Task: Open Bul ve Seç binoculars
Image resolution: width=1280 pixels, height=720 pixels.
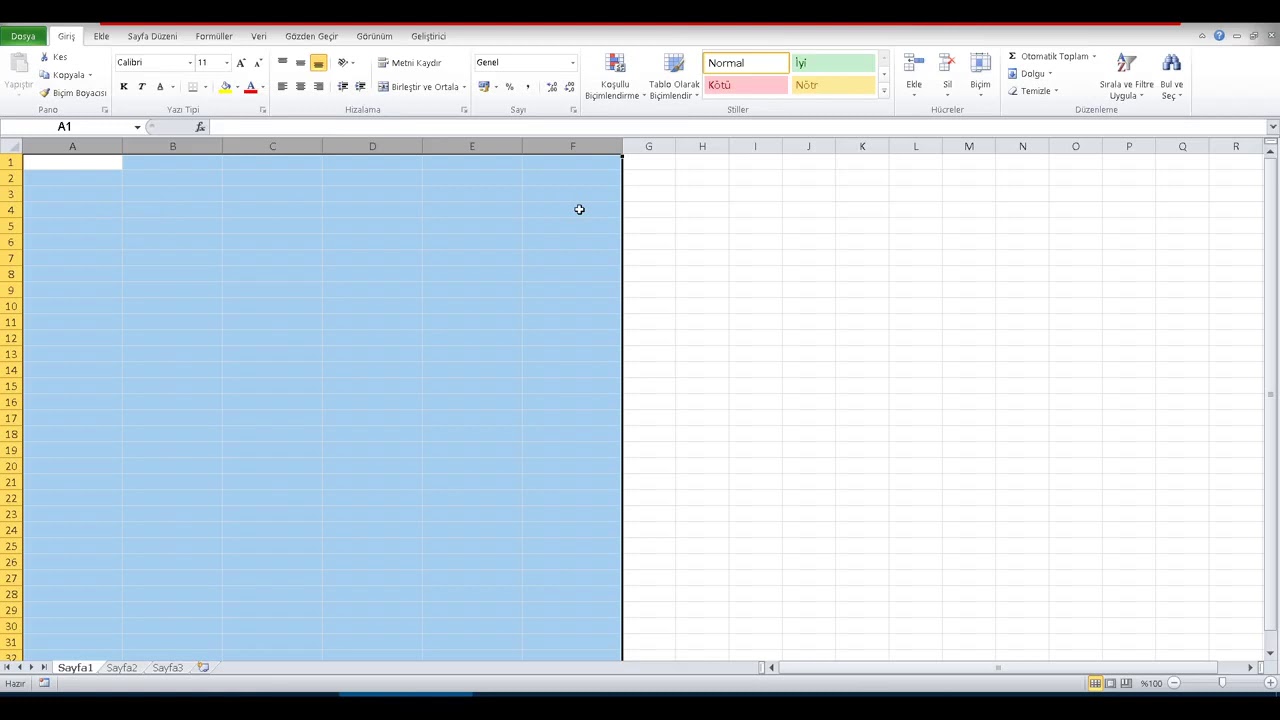Action: click(x=1171, y=77)
